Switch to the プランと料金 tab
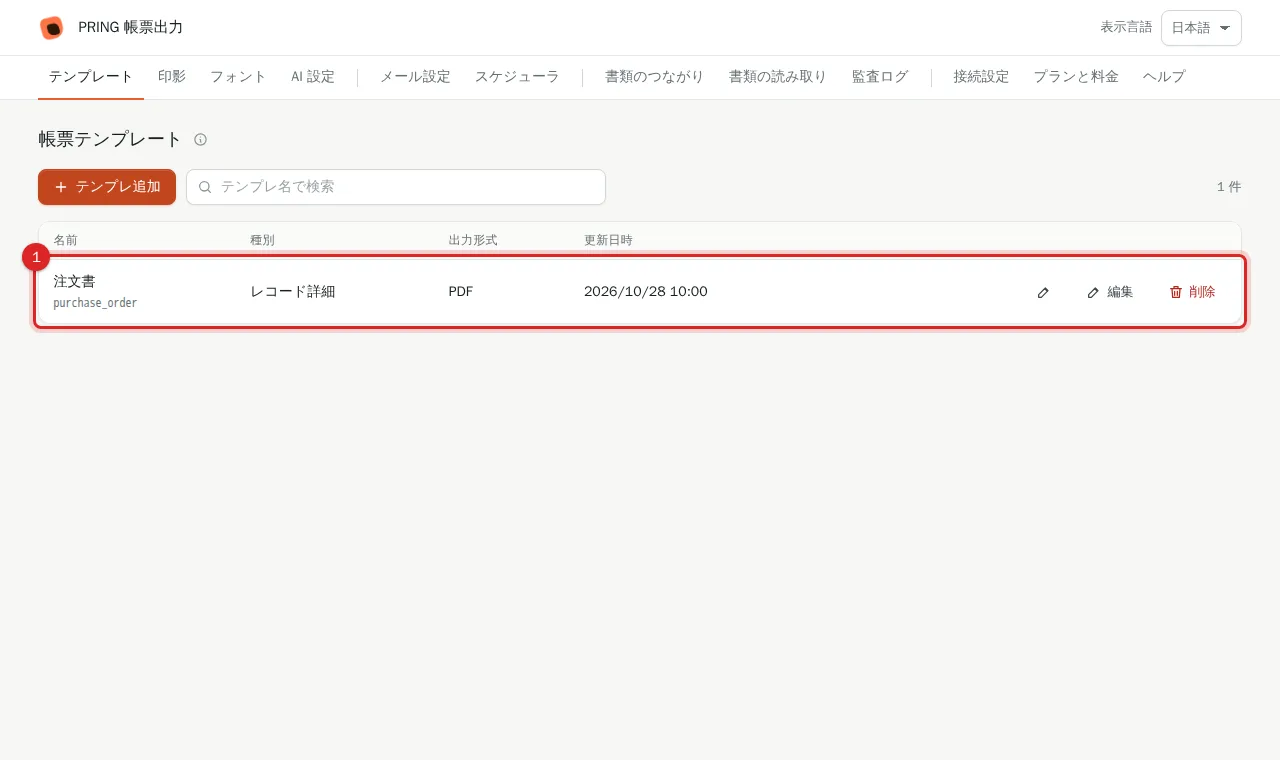This screenshot has height=760, width=1280. [x=1076, y=77]
